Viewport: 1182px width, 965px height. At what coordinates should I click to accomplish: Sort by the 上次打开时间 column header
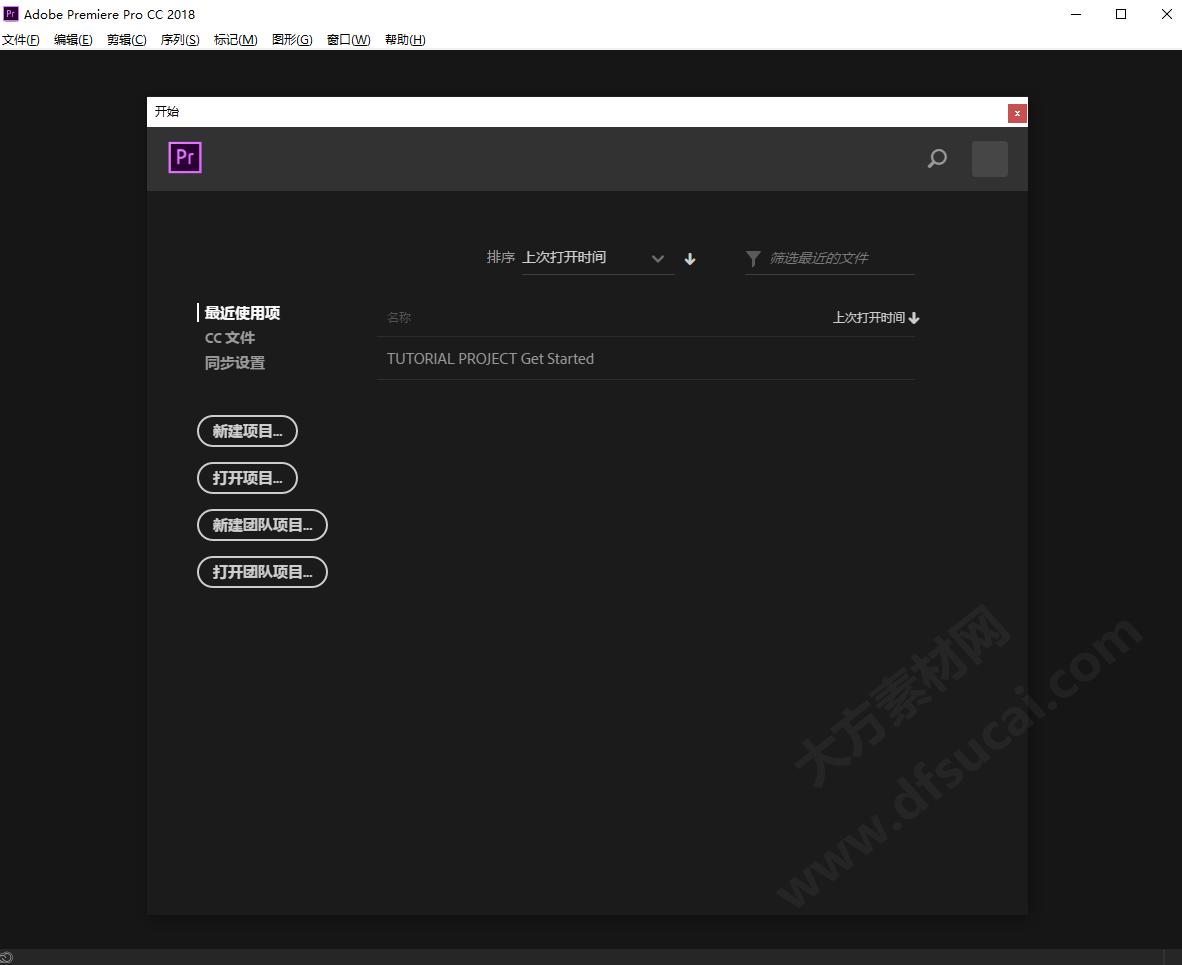(x=876, y=317)
